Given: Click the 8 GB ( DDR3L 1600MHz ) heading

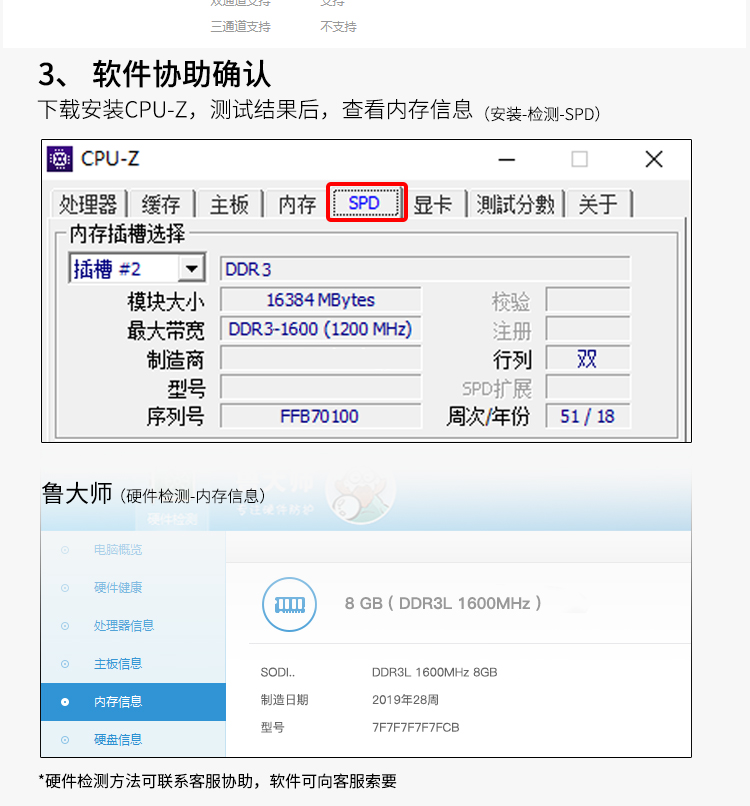Looking at the screenshot, I should pyautogui.click(x=443, y=603).
